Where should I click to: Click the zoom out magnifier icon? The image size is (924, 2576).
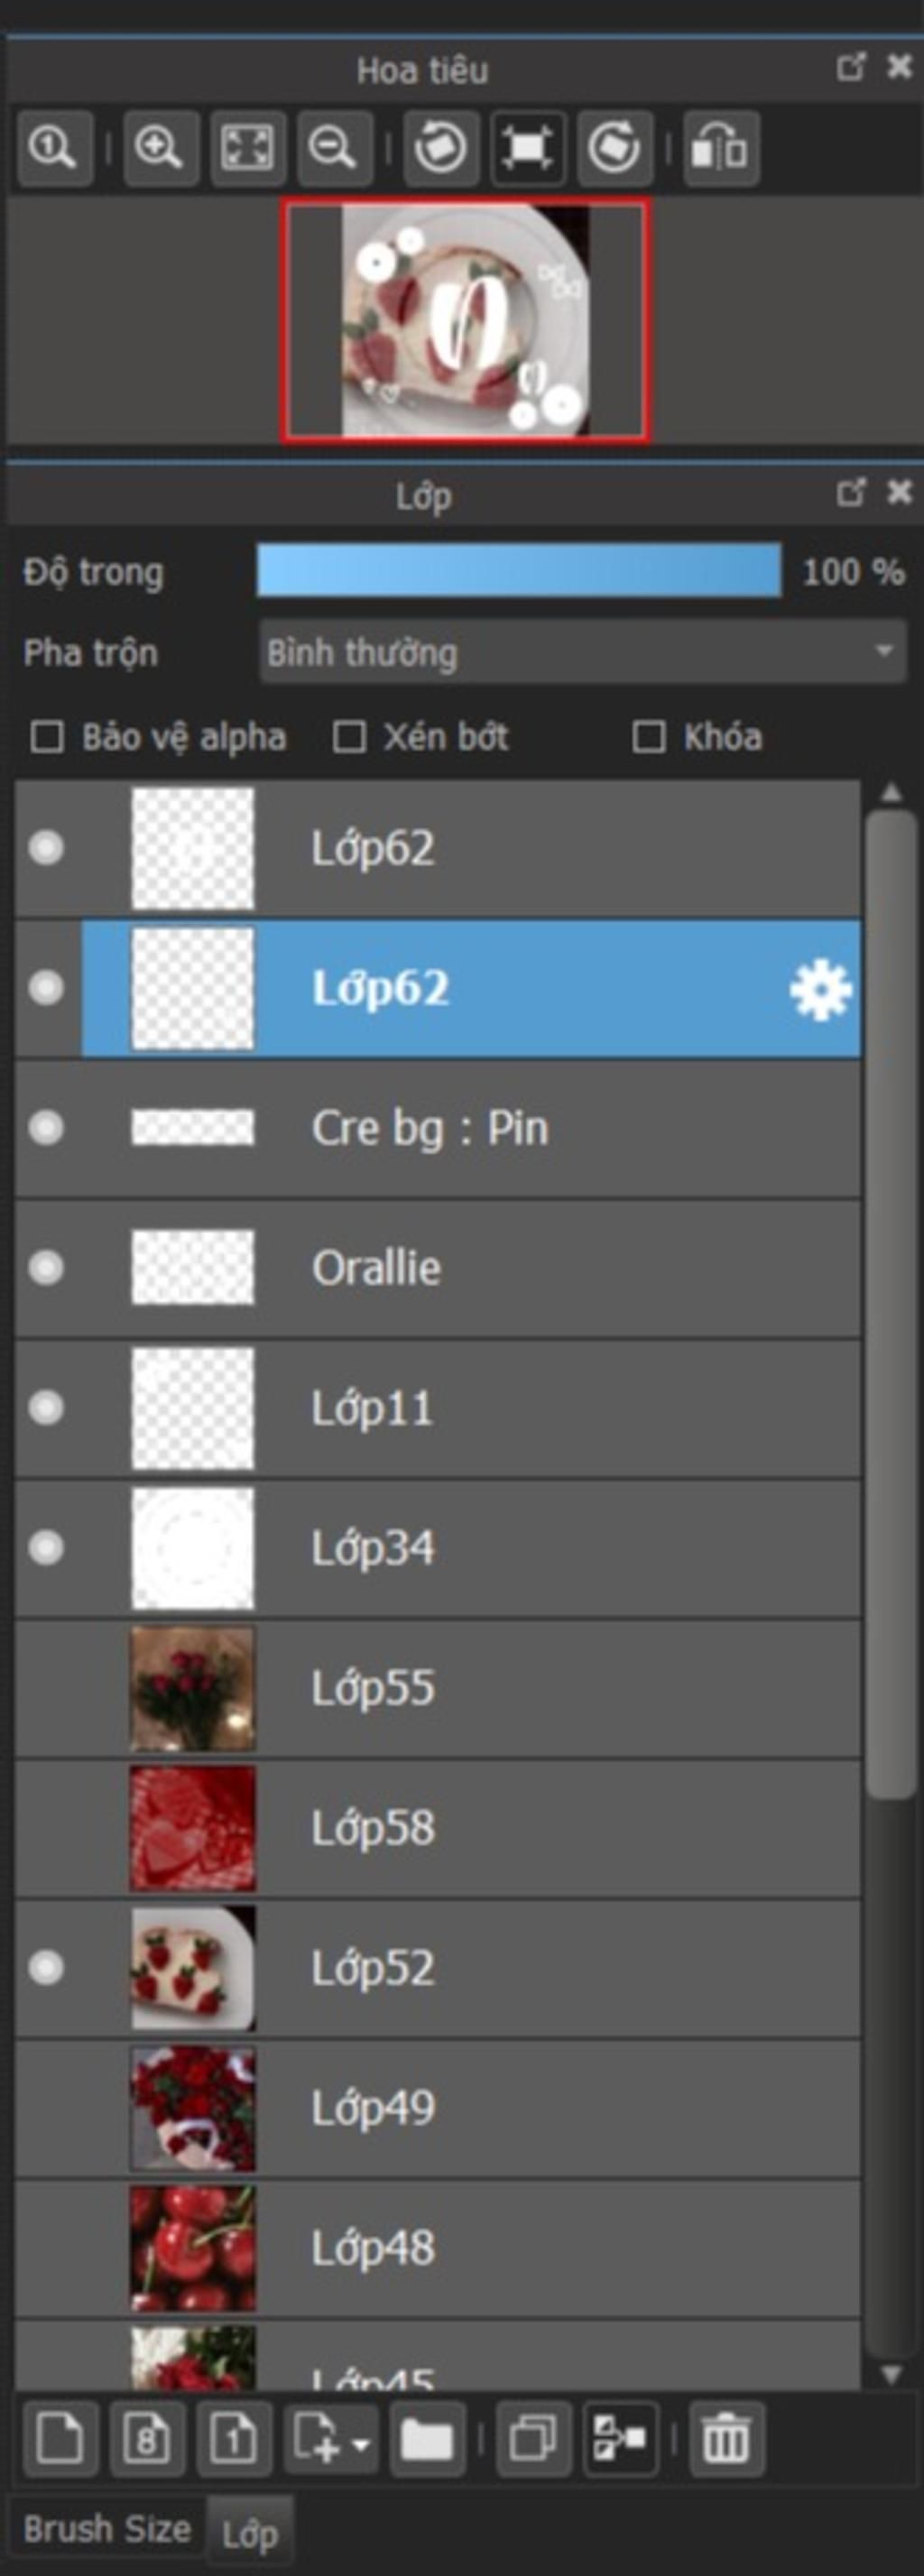pyautogui.click(x=335, y=149)
